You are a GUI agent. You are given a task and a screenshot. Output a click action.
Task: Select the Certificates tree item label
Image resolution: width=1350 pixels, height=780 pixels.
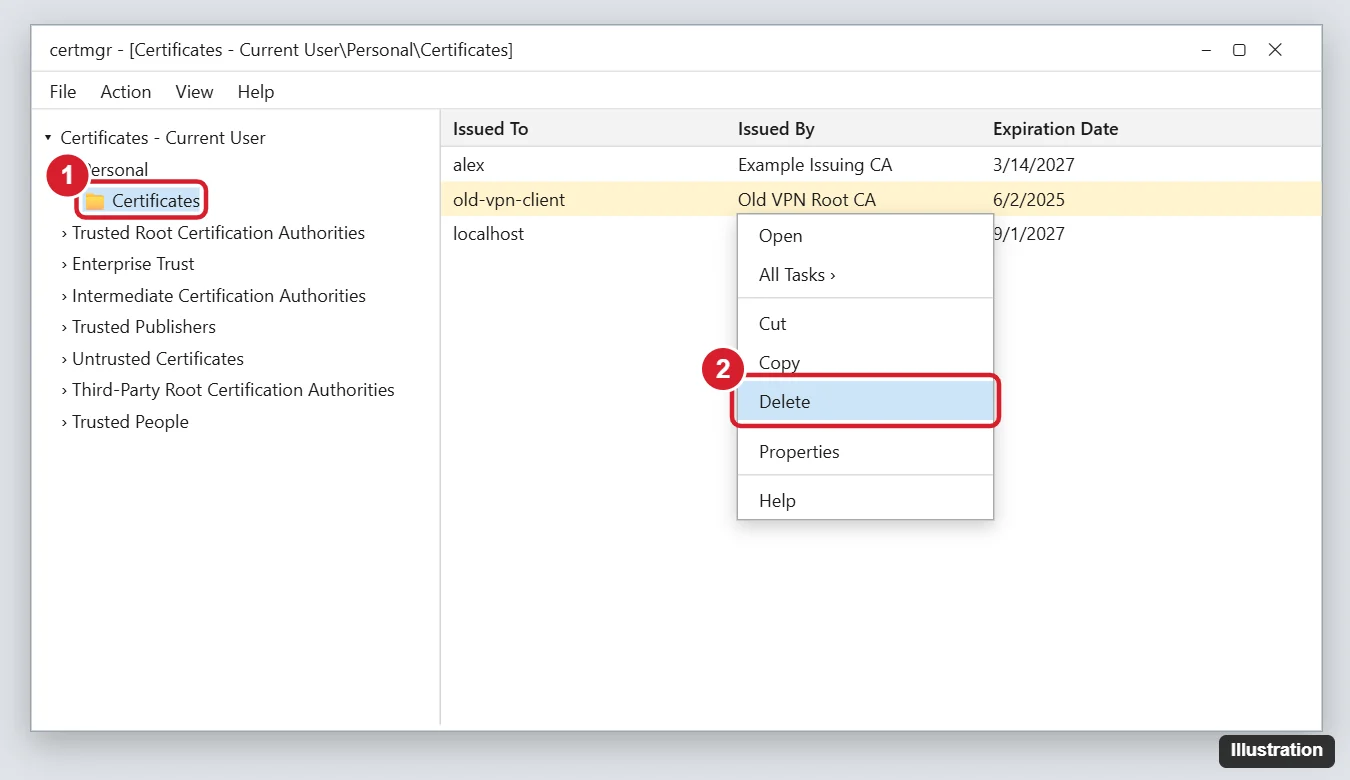click(x=156, y=201)
